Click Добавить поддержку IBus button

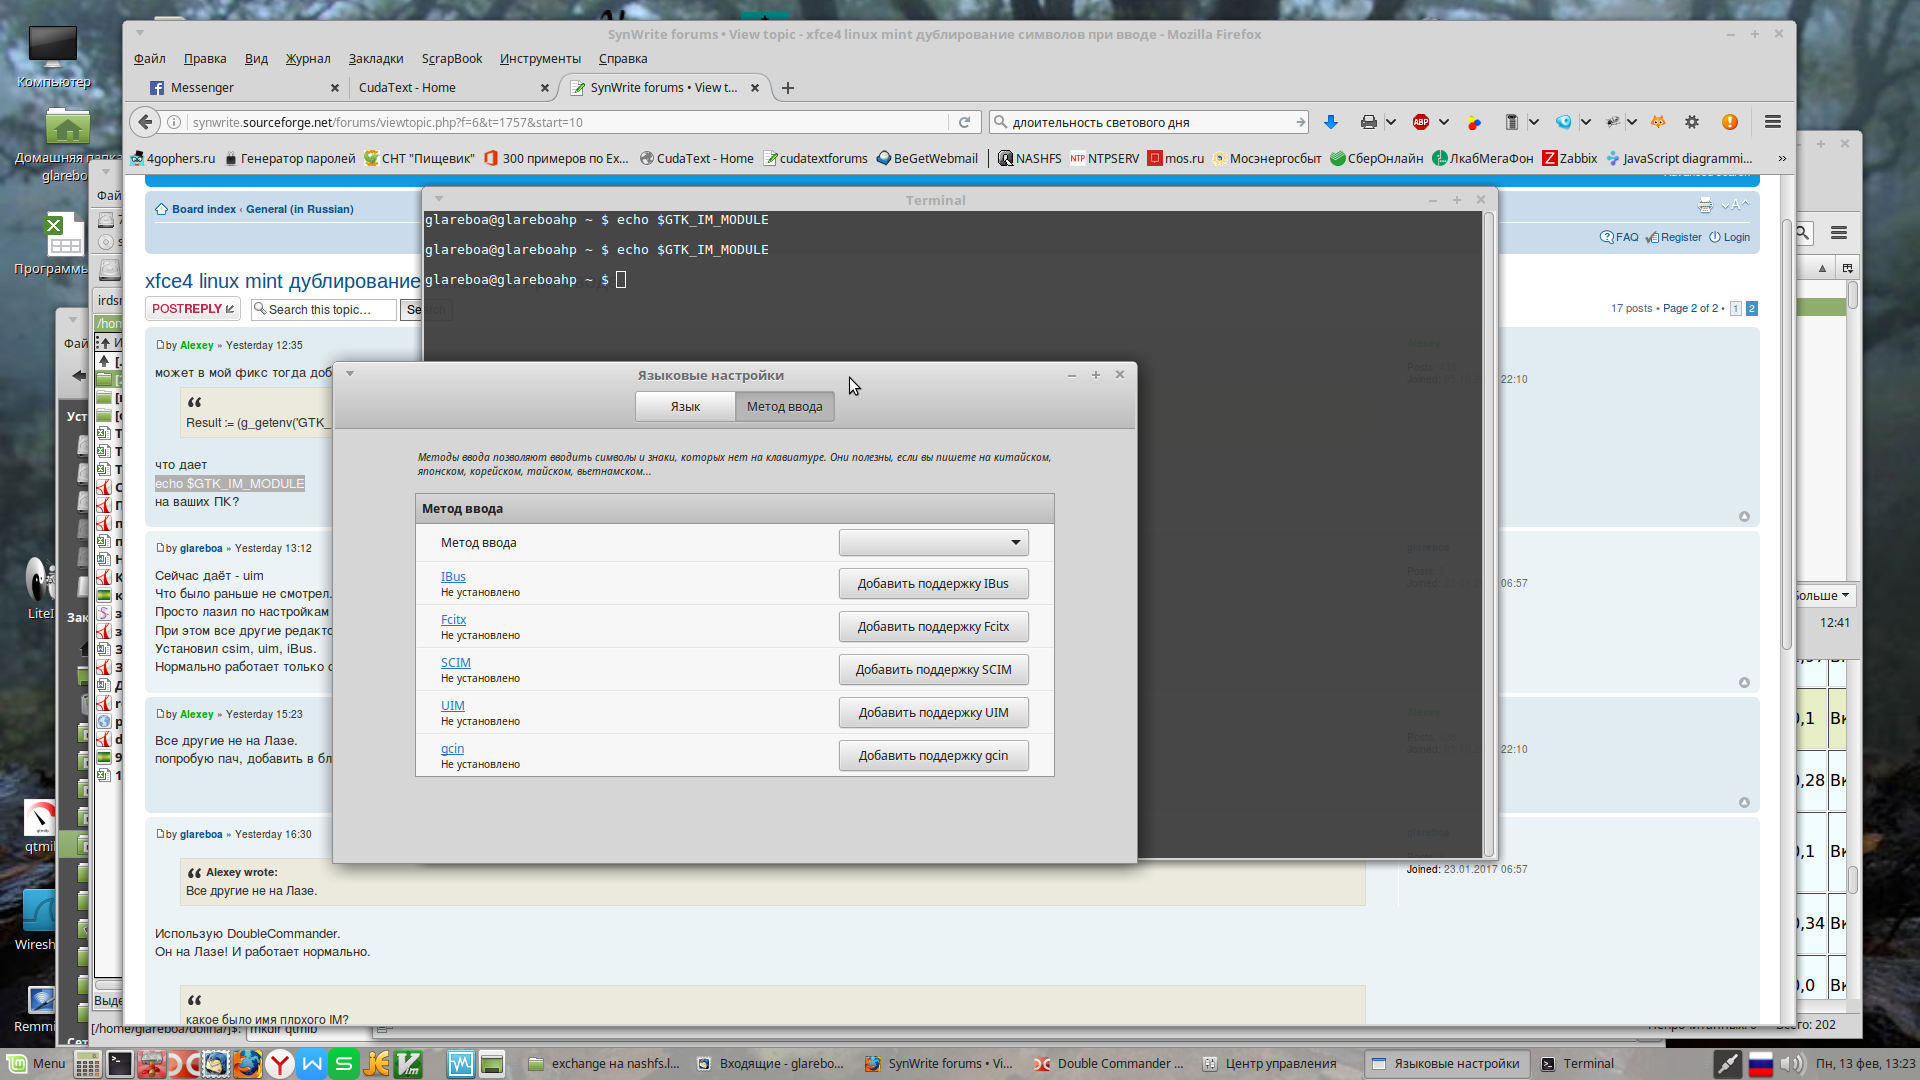(x=933, y=584)
